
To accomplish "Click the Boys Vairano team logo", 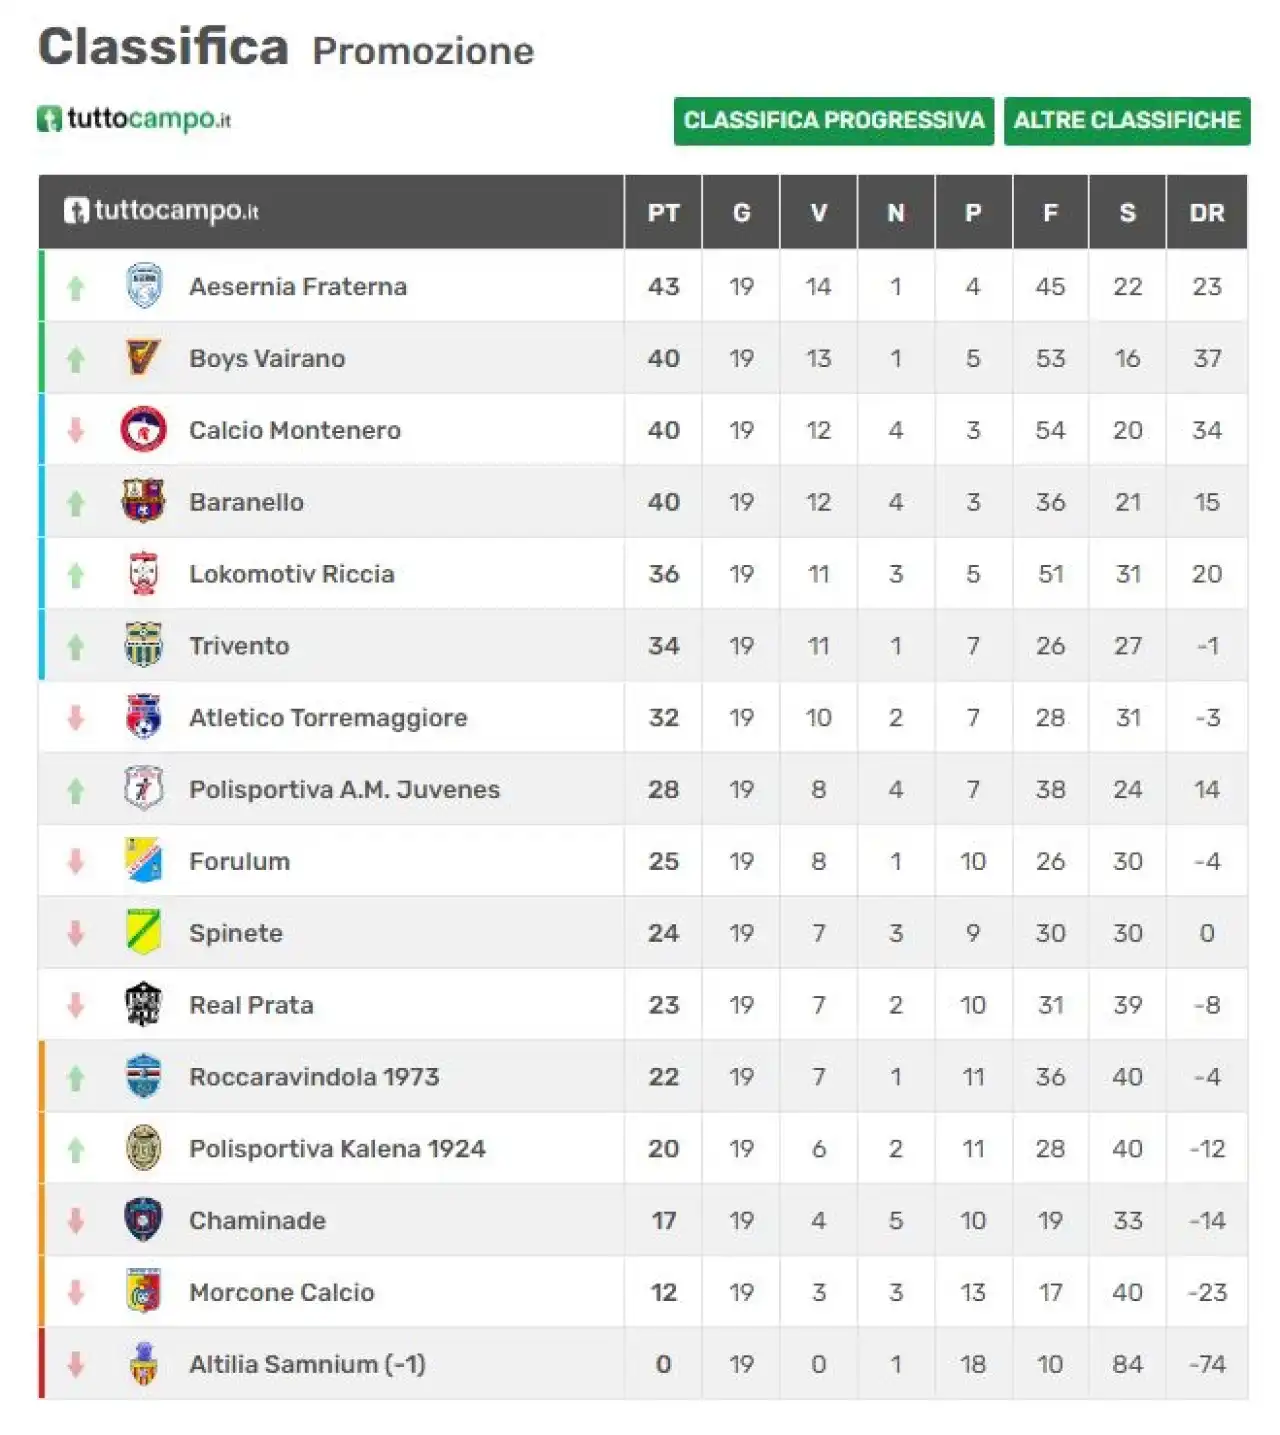I will pyautogui.click(x=144, y=358).
